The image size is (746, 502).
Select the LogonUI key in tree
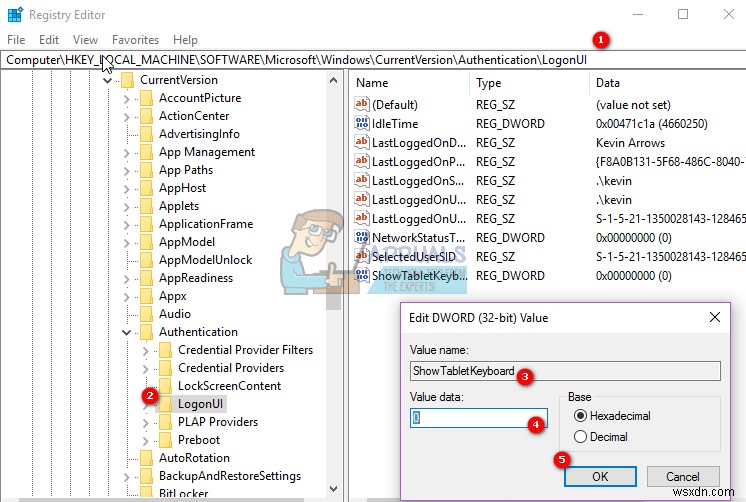pyautogui.click(x=200, y=404)
